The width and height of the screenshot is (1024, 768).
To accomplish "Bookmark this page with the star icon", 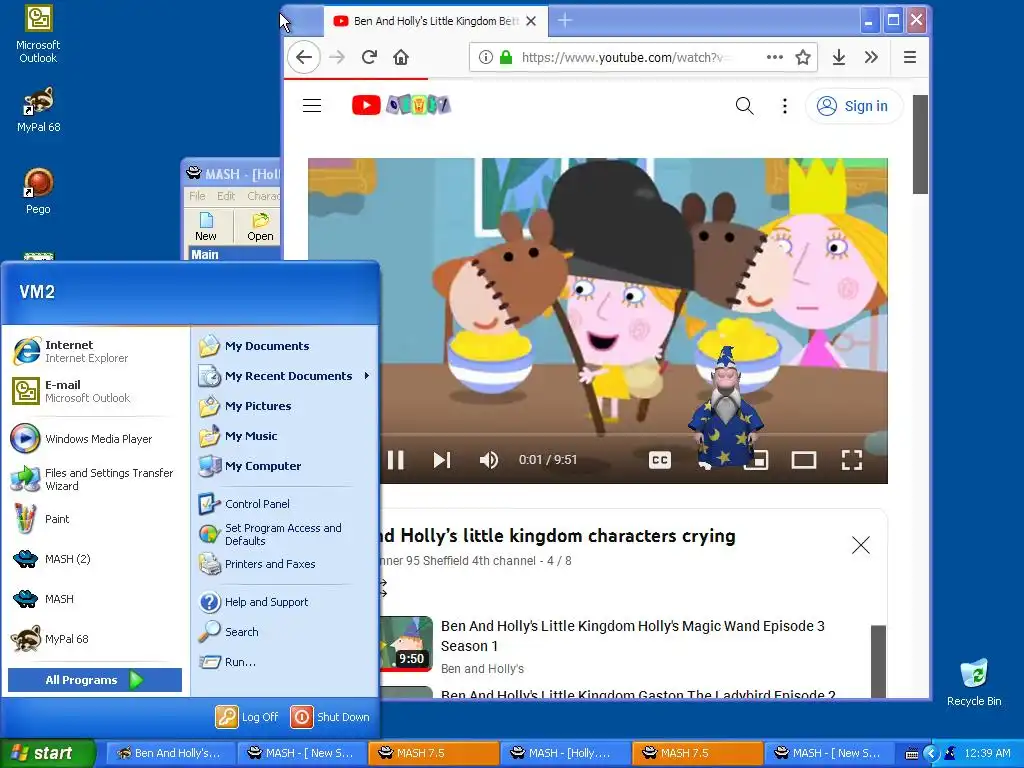I will click(803, 57).
